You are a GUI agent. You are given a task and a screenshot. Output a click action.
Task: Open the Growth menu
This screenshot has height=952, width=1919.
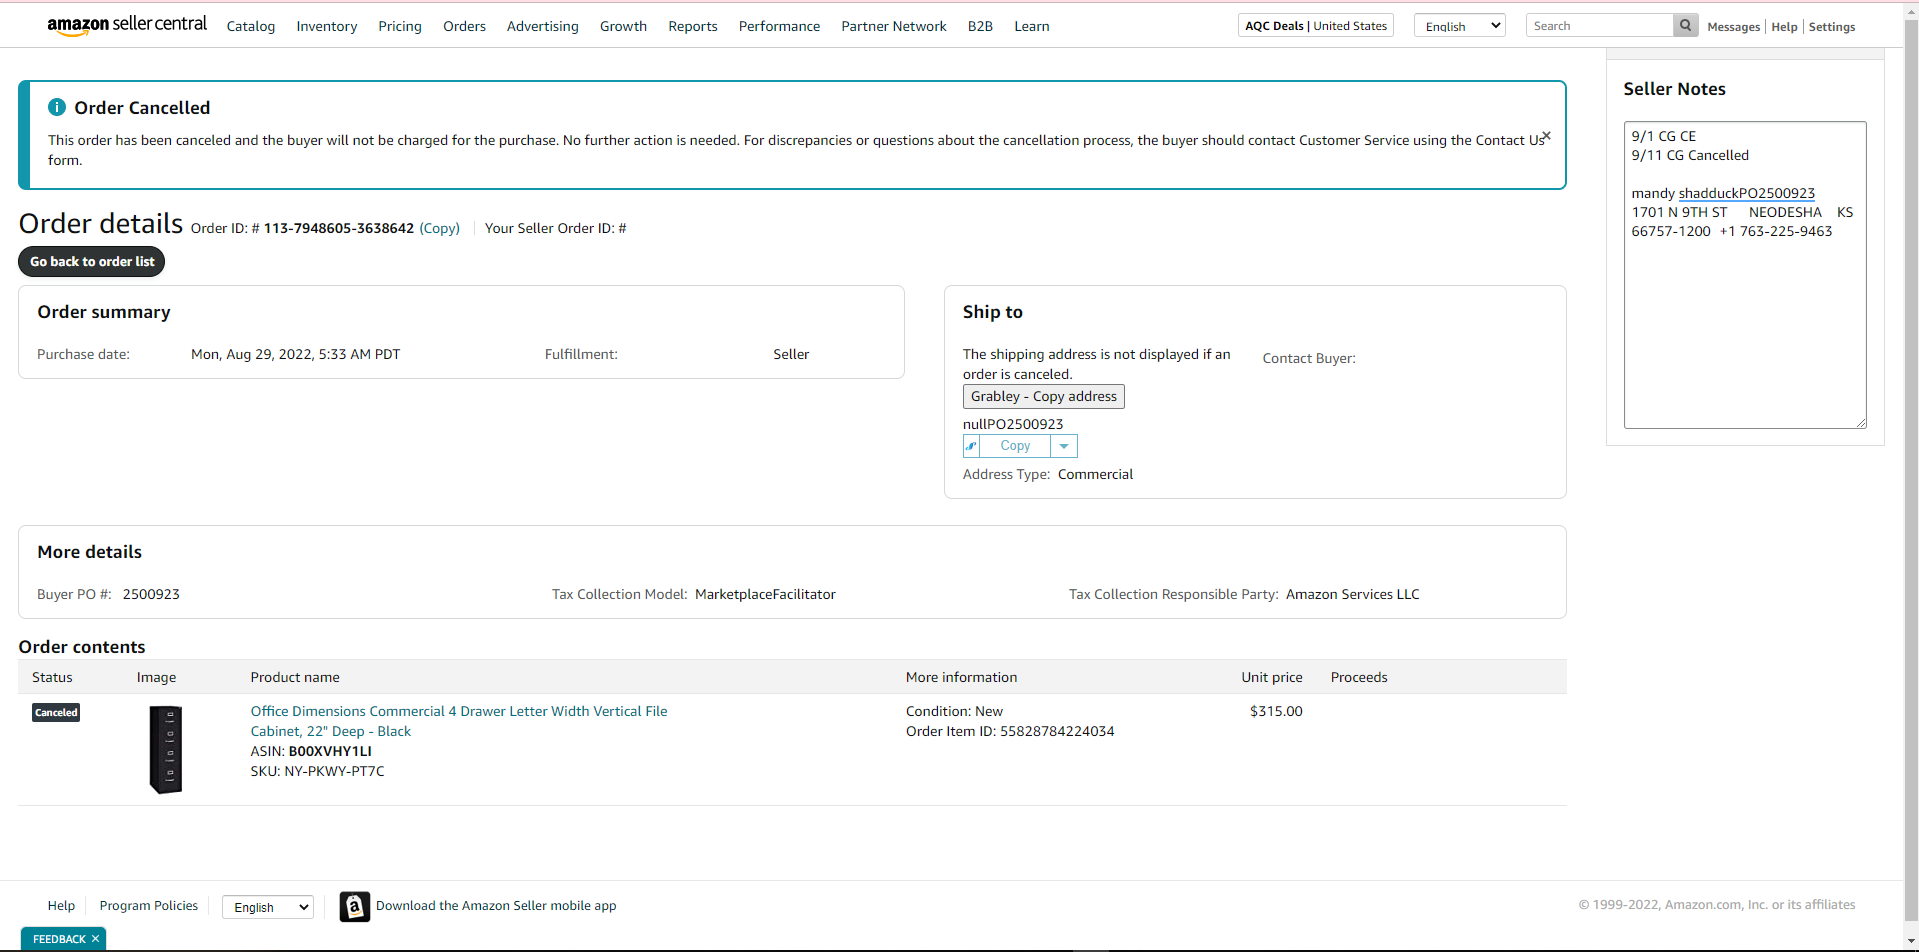(x=623, y=26)
